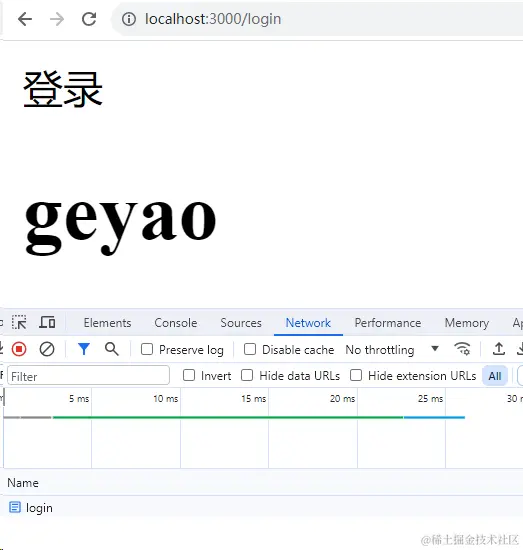Enable the Preserve log checkbox
This screenshot has height=550, width=523.
[x=147, y=349]
